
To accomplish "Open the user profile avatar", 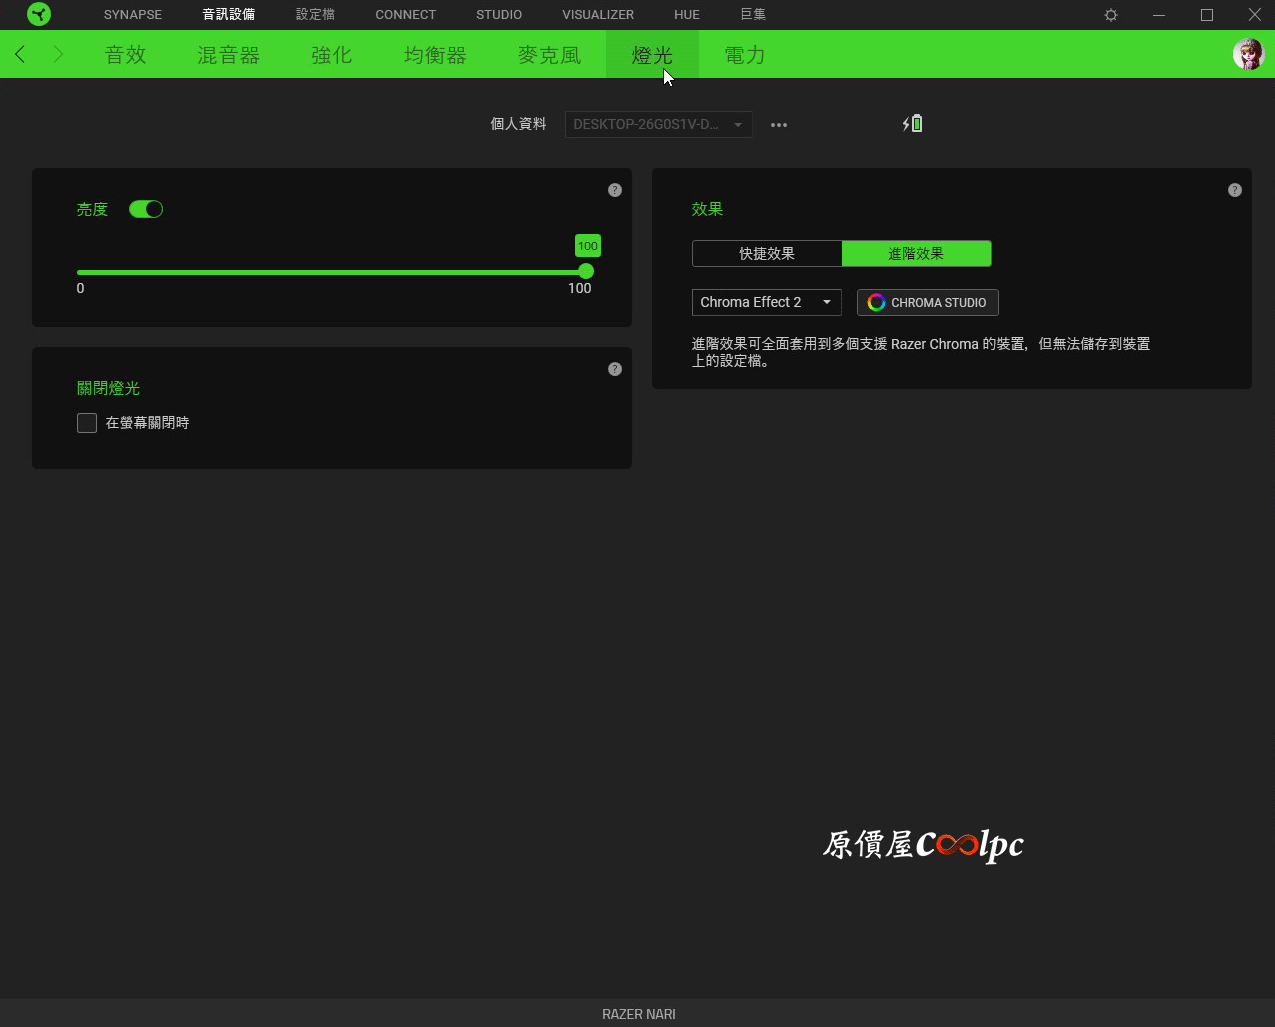I will tap(1249, 54).
